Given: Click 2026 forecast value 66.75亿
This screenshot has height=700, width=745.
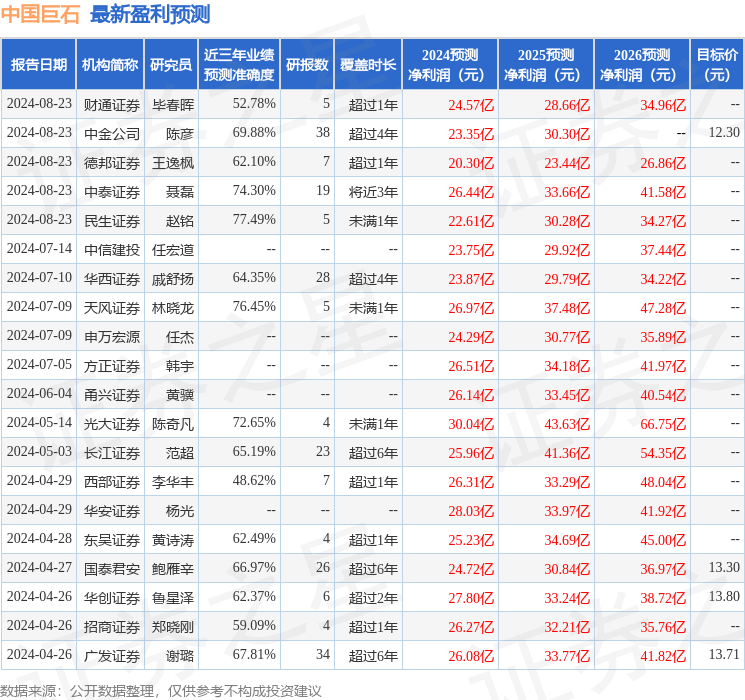Looking at the screenshot, I should click(663, 424).
